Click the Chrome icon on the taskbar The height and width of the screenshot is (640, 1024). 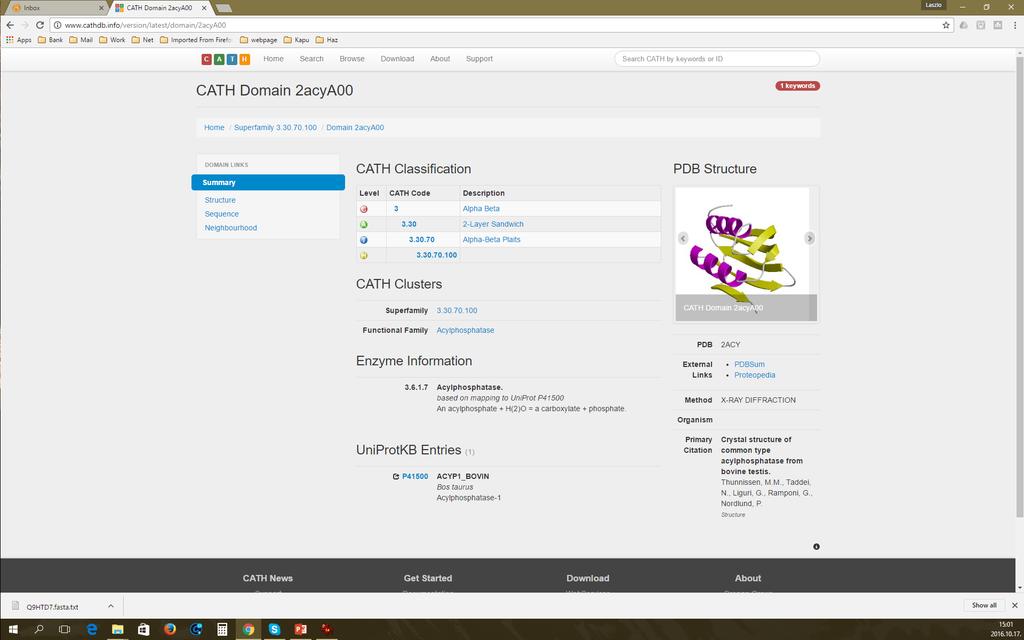coord(248,630)
